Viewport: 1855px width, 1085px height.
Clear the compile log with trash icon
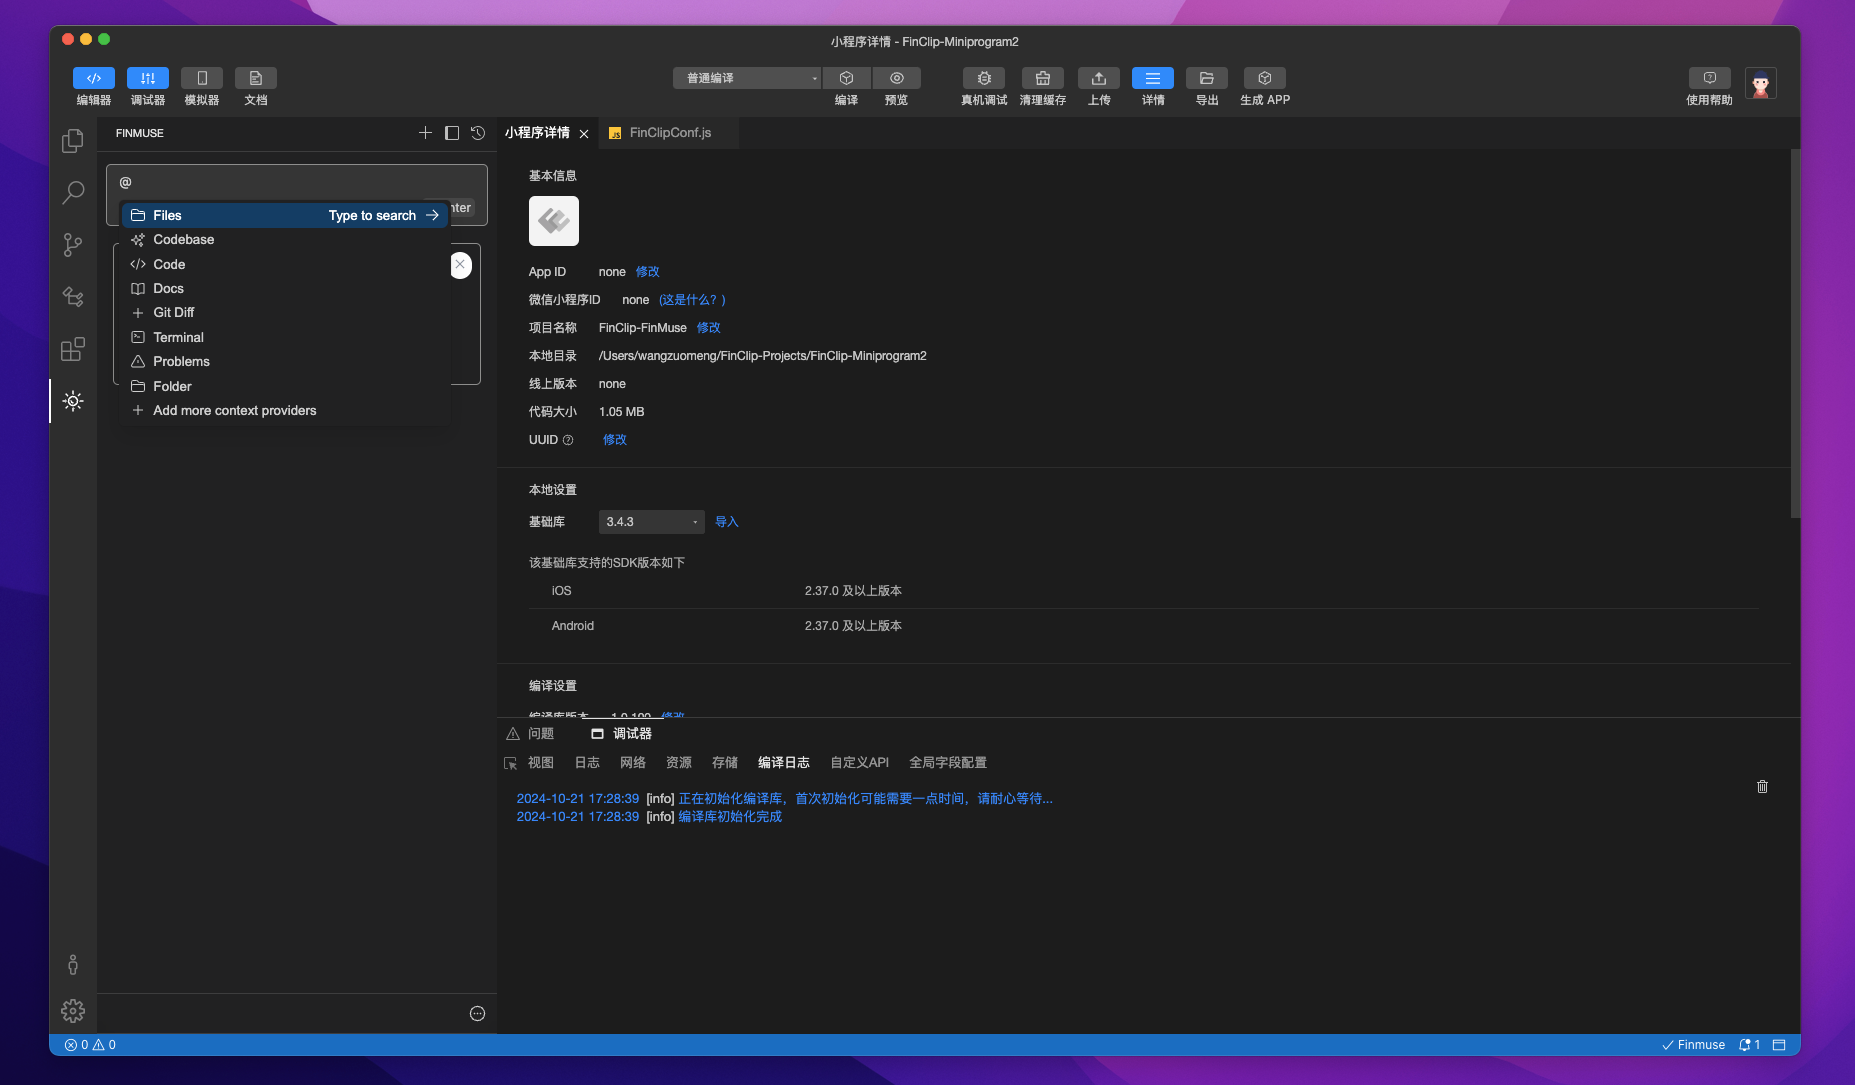[1762, 787]
